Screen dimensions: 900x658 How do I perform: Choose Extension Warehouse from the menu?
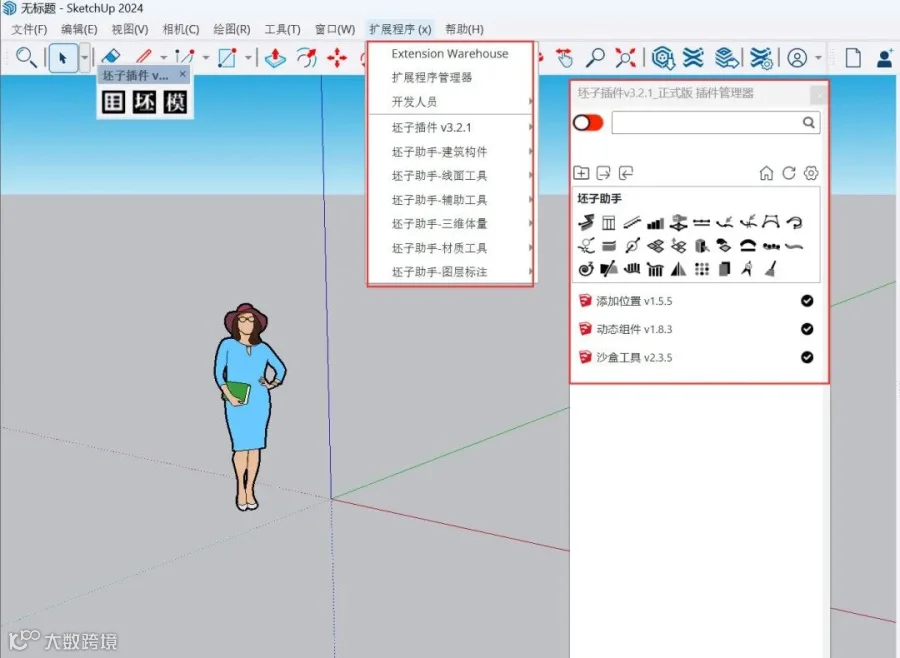(450, 53)
